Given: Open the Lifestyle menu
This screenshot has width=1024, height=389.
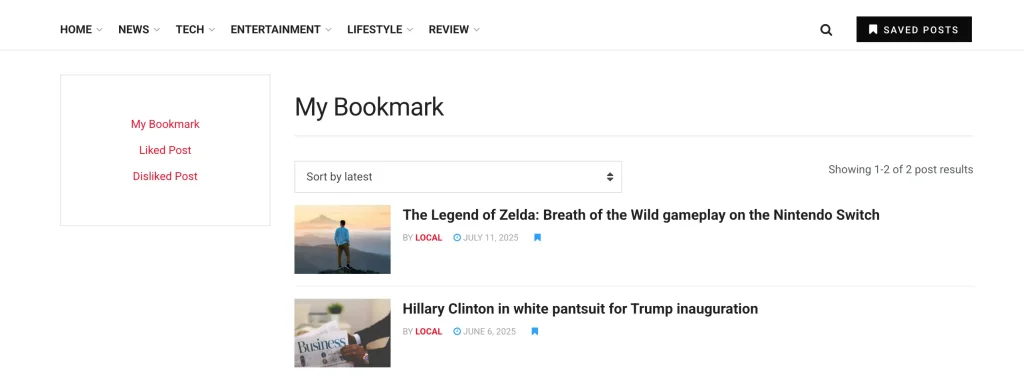Looking at the screenshot, I should tap(380, 29).
